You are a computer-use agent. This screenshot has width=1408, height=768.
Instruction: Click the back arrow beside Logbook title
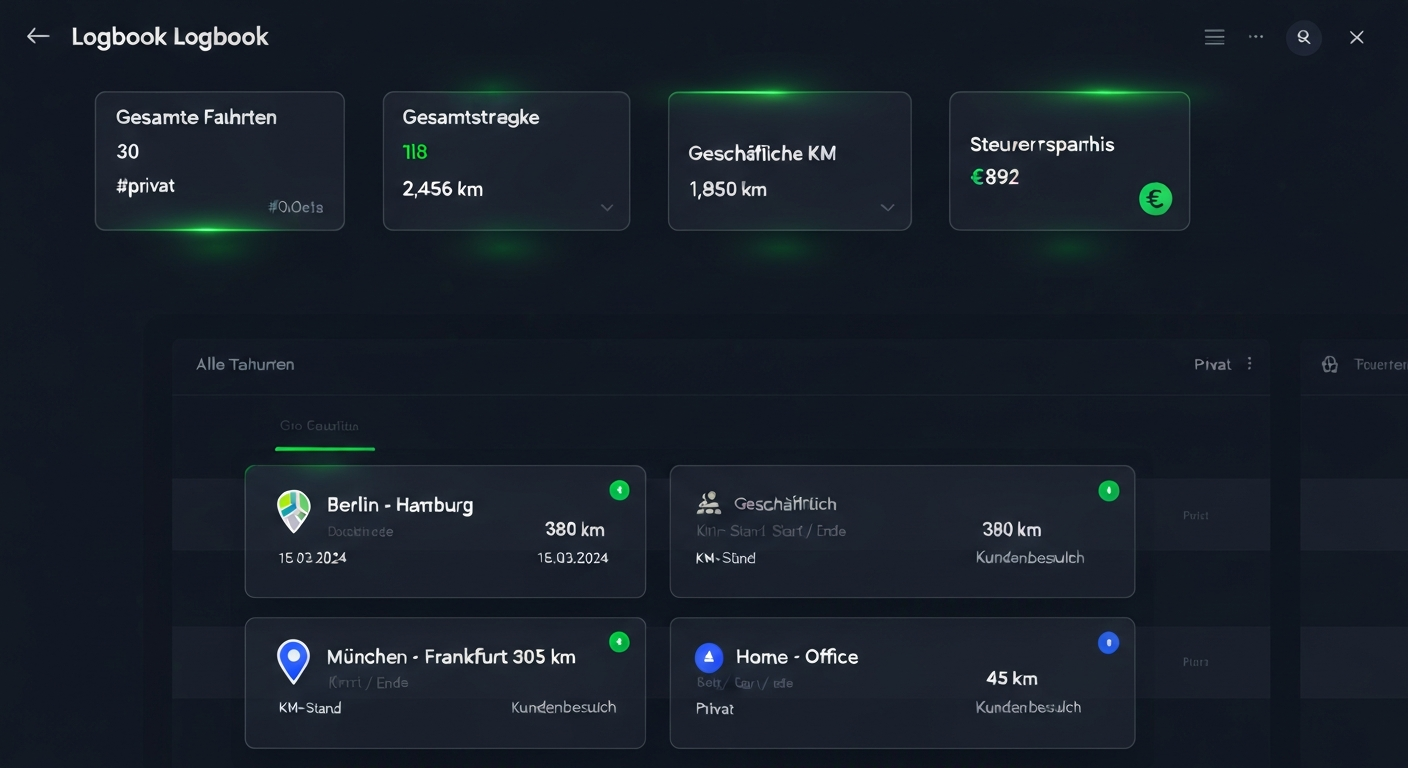coord(38,37)
